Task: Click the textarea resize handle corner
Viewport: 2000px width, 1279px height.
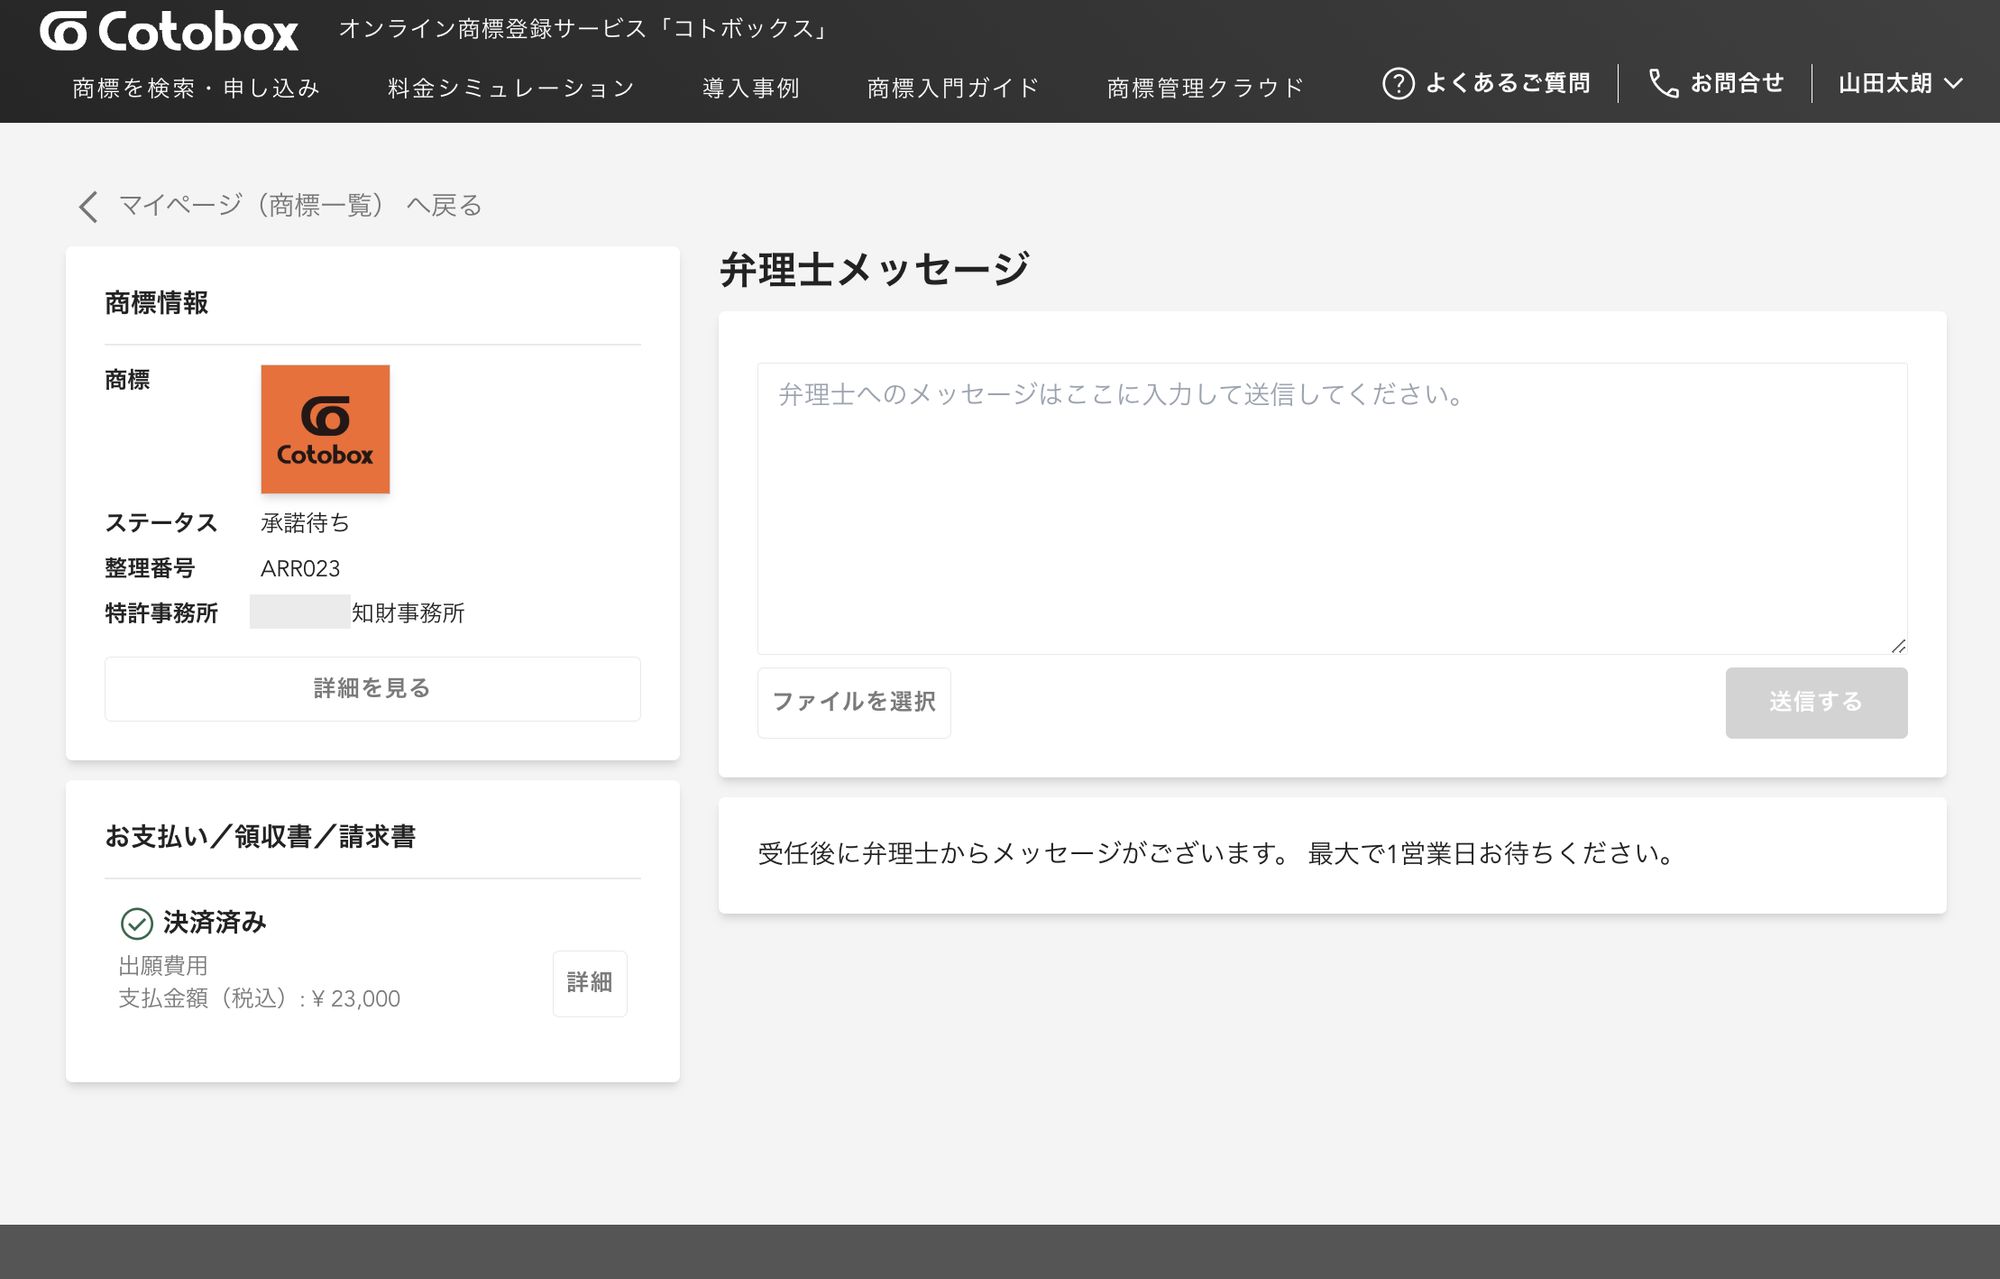Action: [x=1898, y=646]
